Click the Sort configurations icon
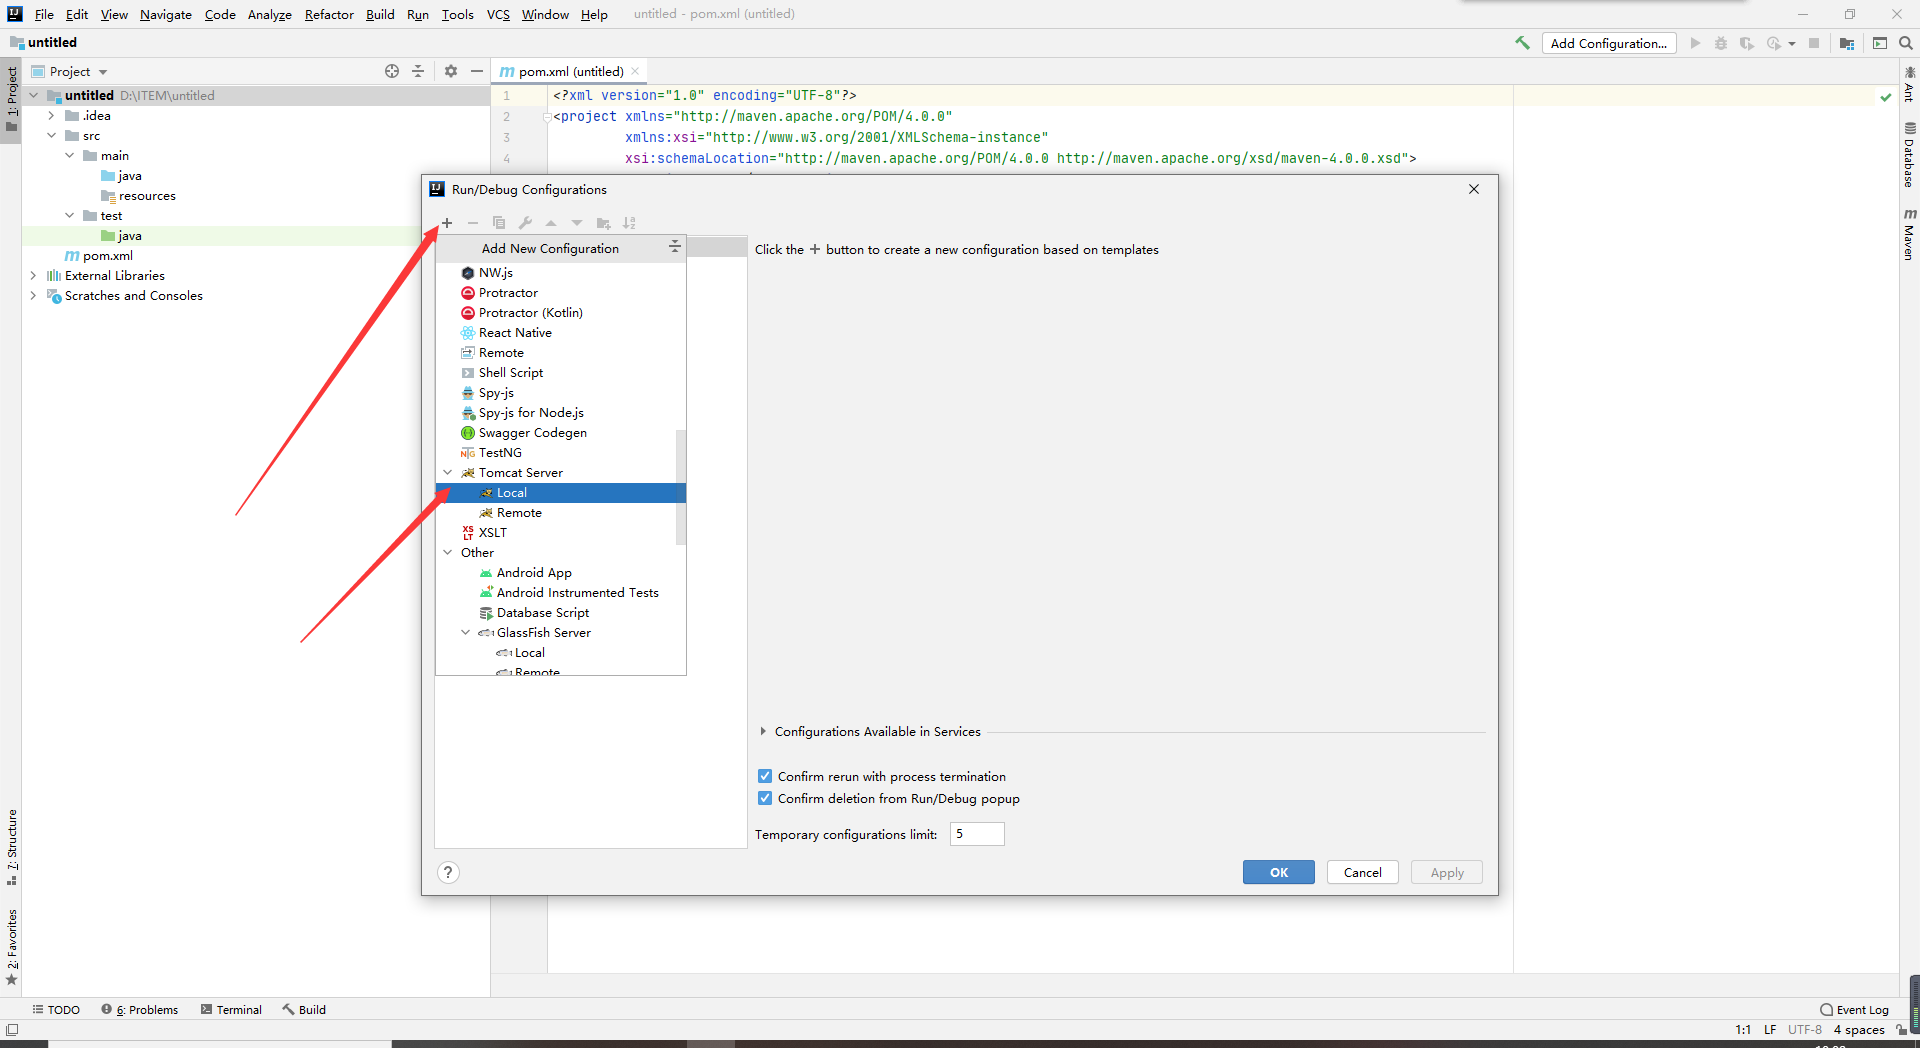 pos(629,223)
